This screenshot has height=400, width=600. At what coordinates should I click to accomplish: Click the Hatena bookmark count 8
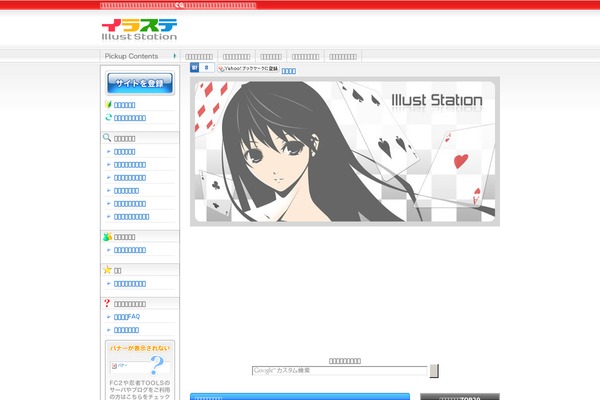(x=207, y=68)
